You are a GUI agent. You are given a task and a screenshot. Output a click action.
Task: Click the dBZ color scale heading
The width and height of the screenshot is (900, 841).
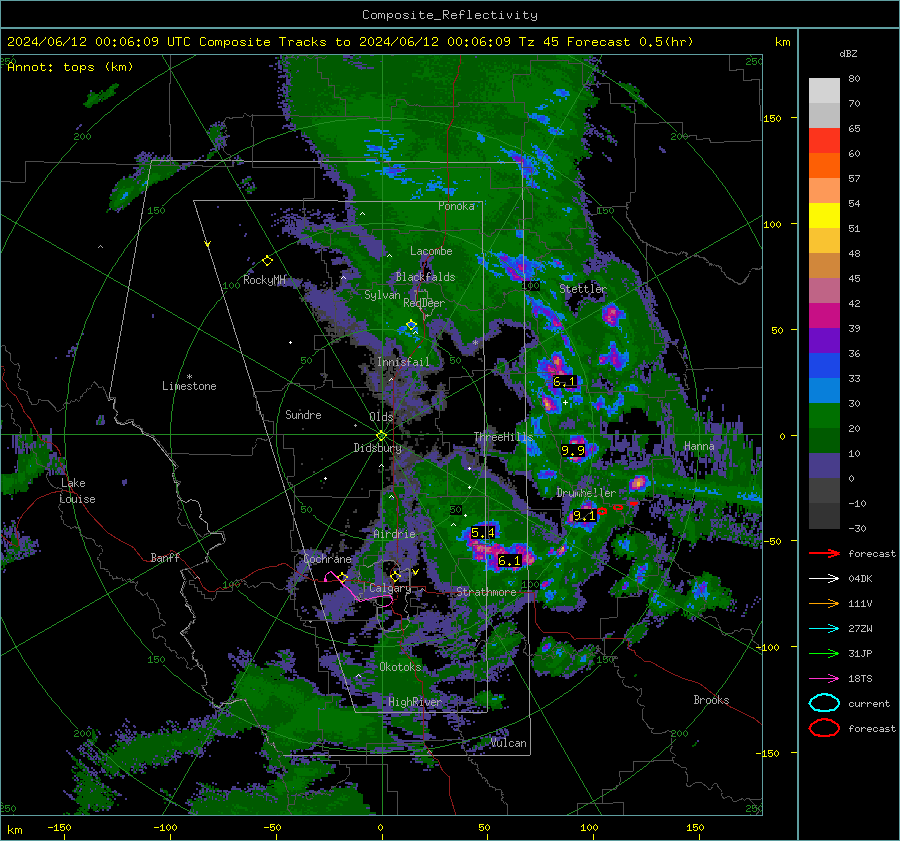coord(848,54)
